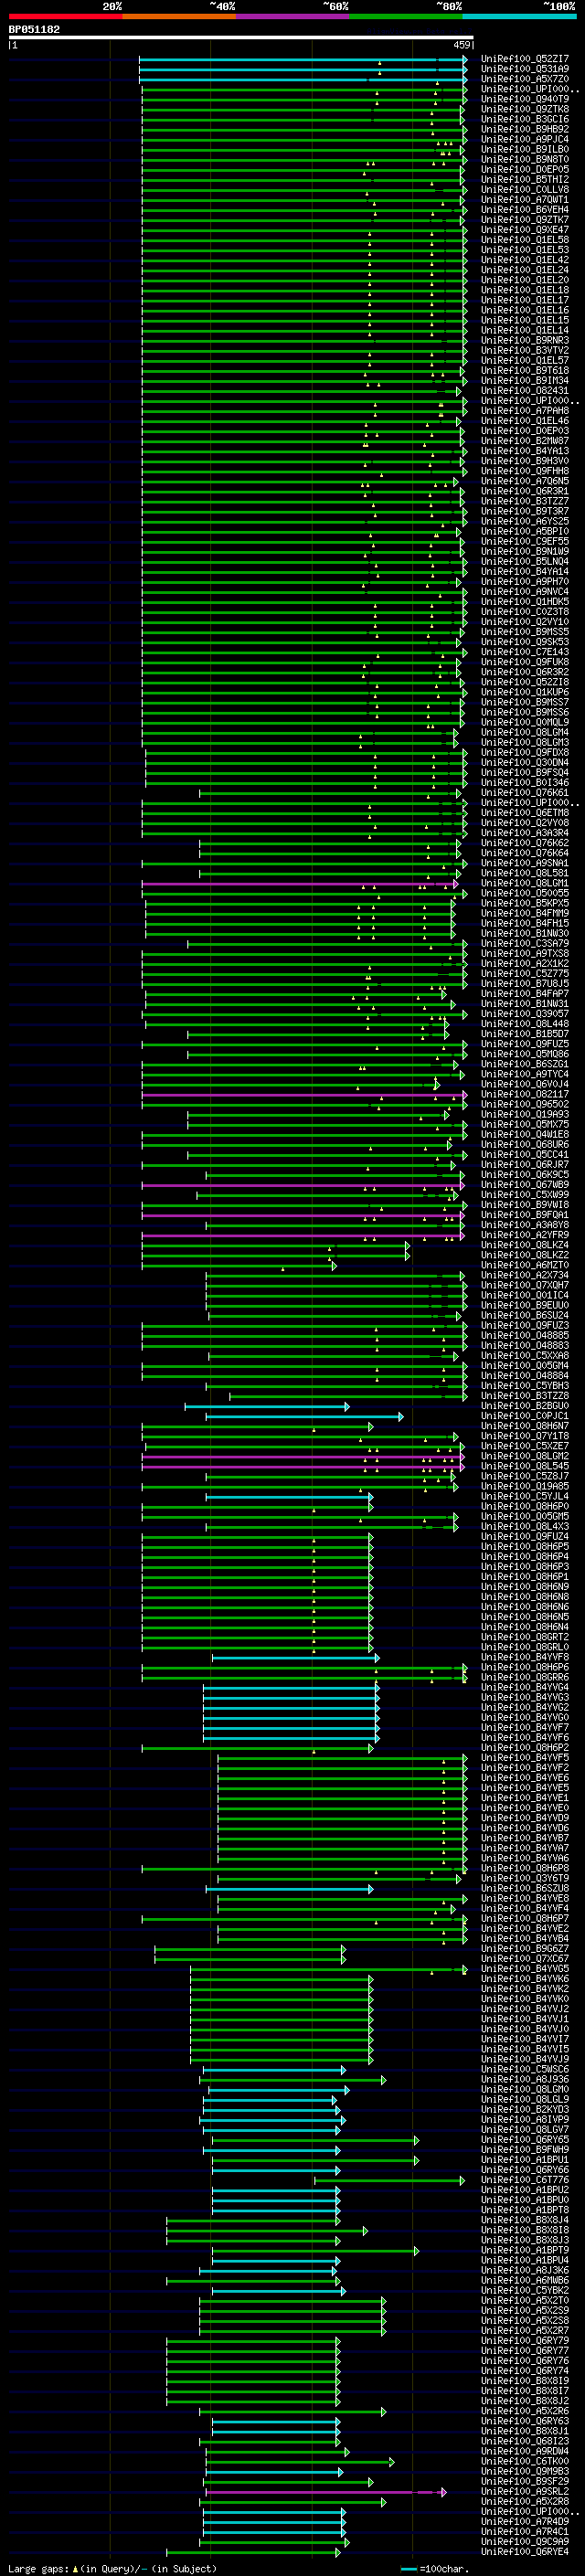
Task: Click the red 20% identity legend bar
Action: point(65,16)
